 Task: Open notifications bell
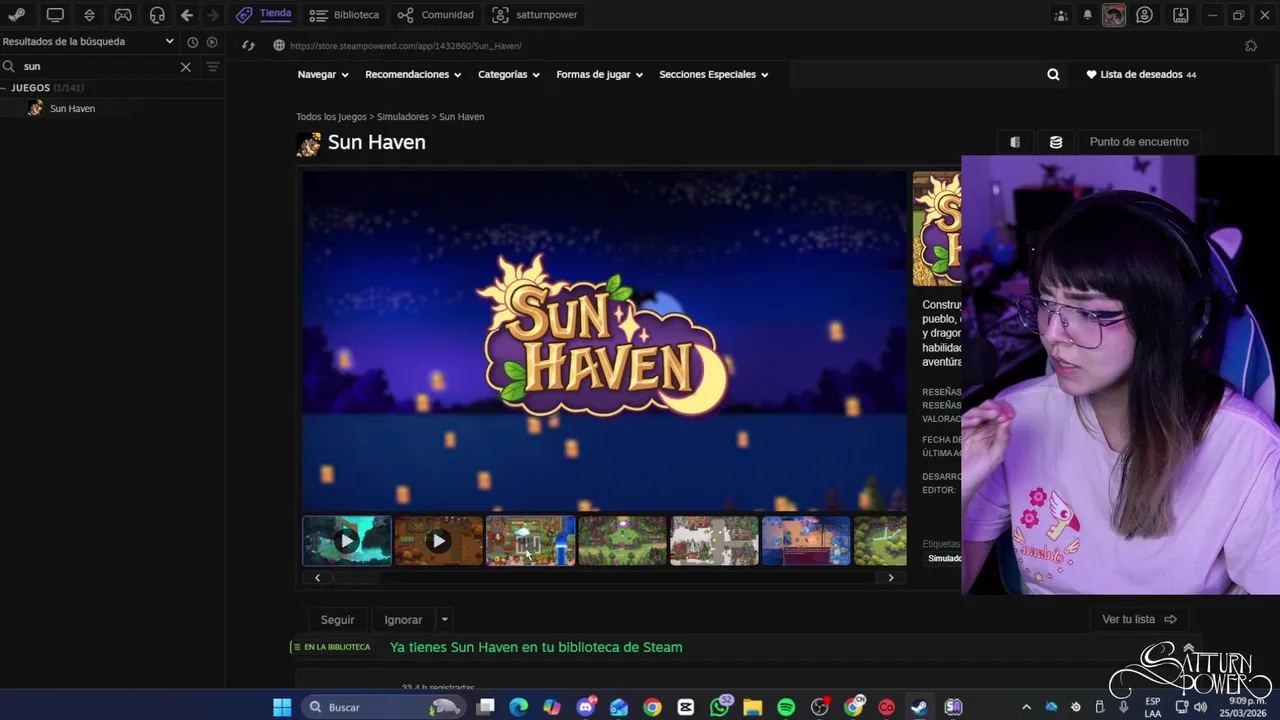click(x=1088, y=15)
